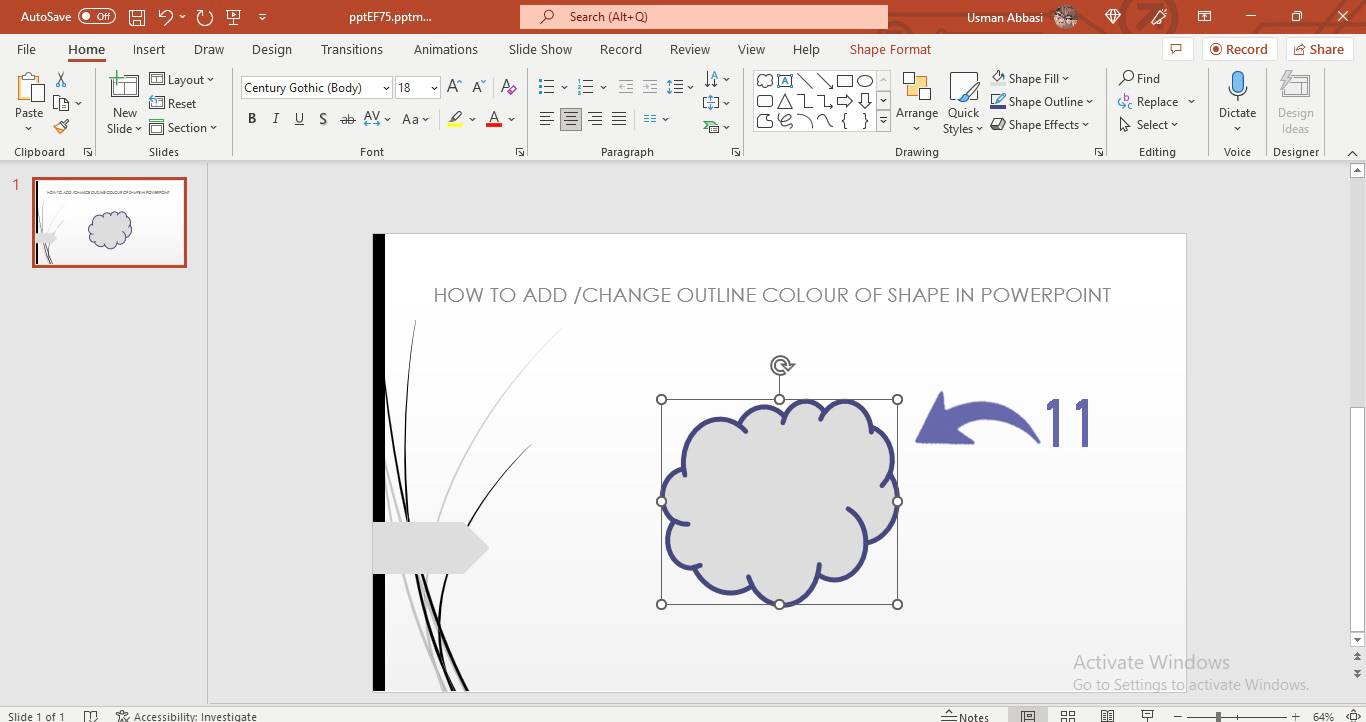Open the Select dropdown in Editing
1366x722 pixels.
coord(1149,125)
